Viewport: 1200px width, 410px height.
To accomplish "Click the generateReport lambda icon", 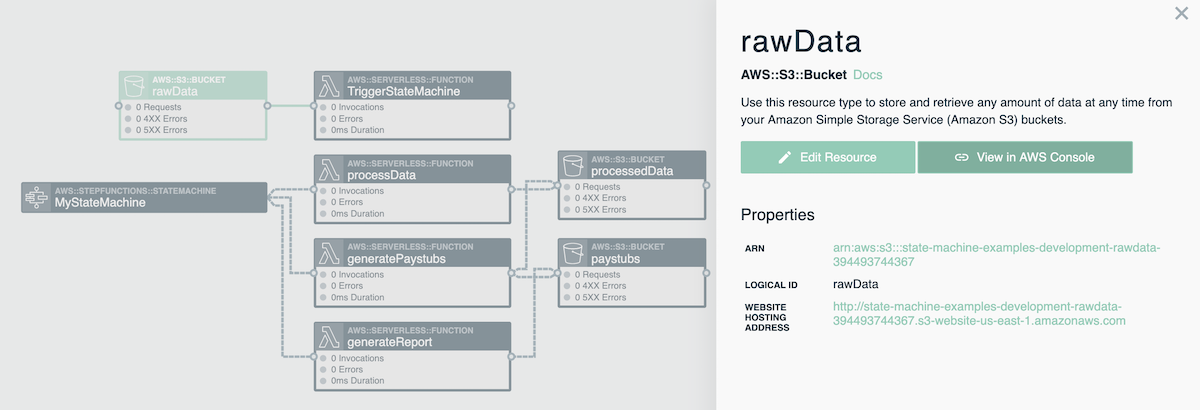I will point(329,336).
